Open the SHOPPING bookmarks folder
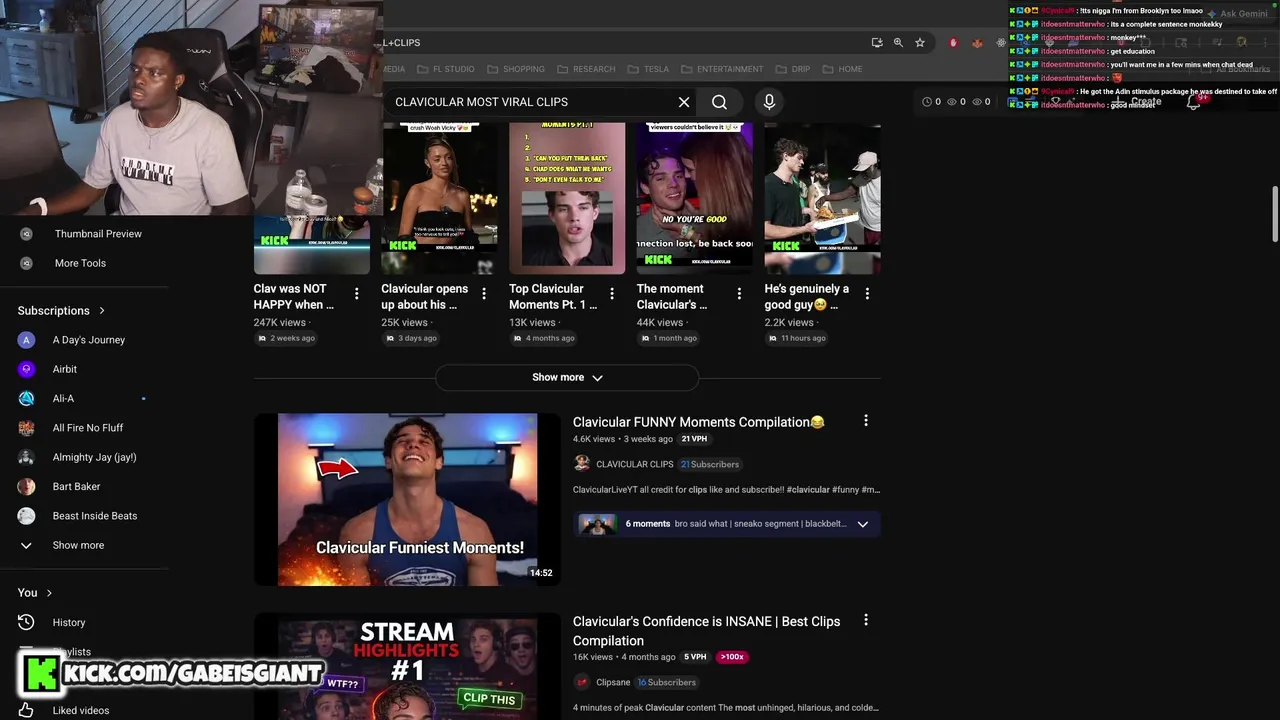Viewport: 1280px width, 720px height. pos(516,69)
